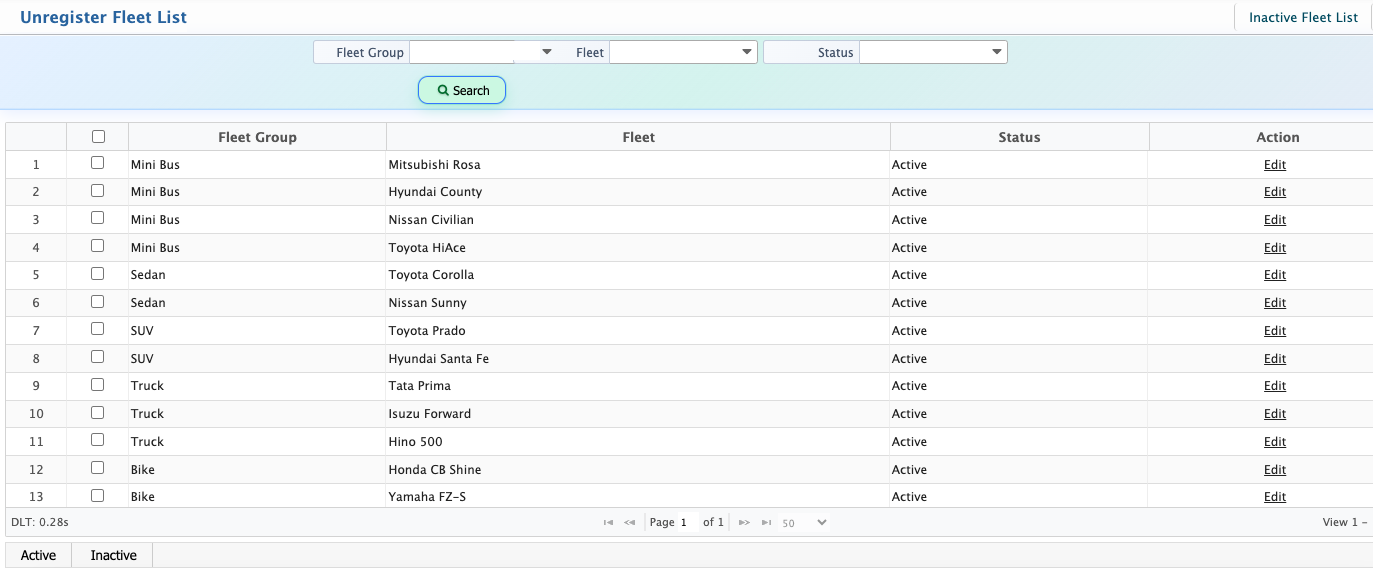Edit the Hino 500 fleet
The width and height of the screenshot is (1373, 568).
pos(1275,442)
